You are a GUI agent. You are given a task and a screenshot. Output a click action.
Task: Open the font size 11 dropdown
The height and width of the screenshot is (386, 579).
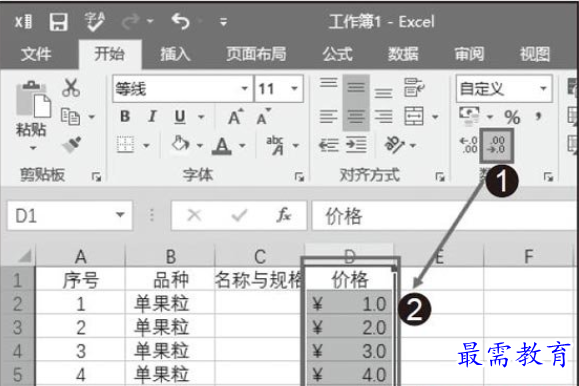(294, 88)
